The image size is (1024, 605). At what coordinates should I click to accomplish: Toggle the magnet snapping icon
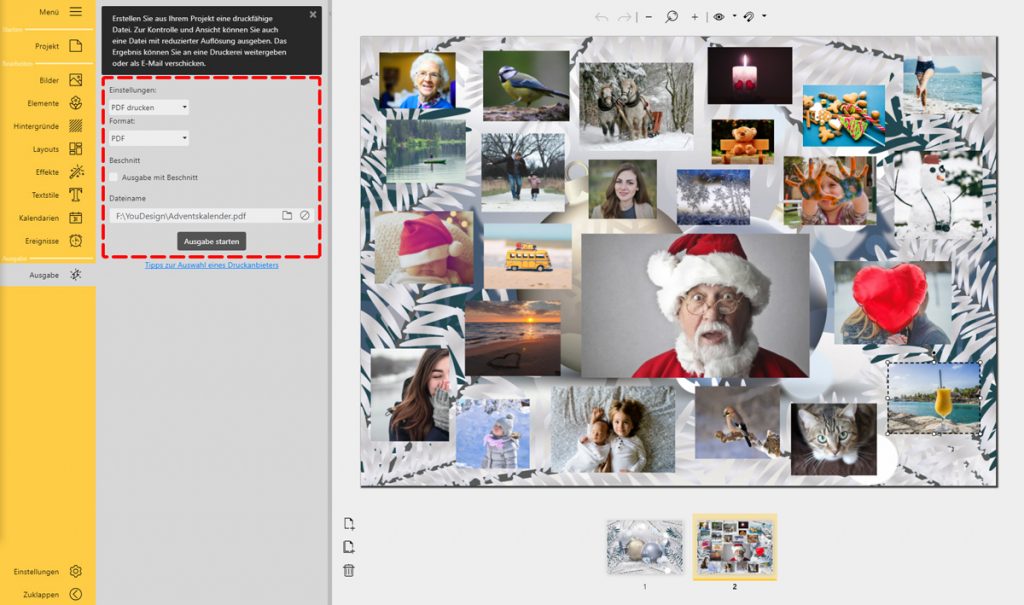pos(749,17)
